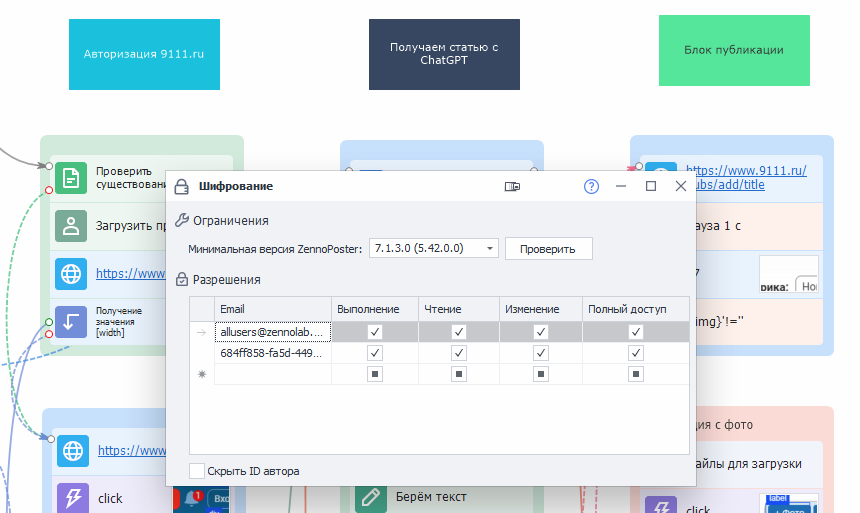
Task: Open help with the question mark icon
Action: click(591, 187)
